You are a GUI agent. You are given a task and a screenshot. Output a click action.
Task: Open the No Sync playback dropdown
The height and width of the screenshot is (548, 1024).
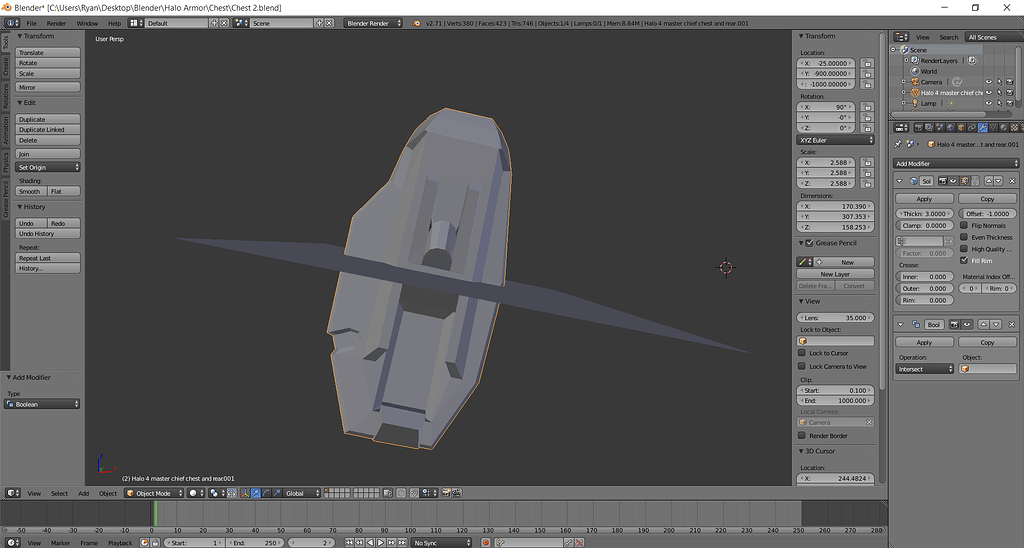click(x=441, y=543)
